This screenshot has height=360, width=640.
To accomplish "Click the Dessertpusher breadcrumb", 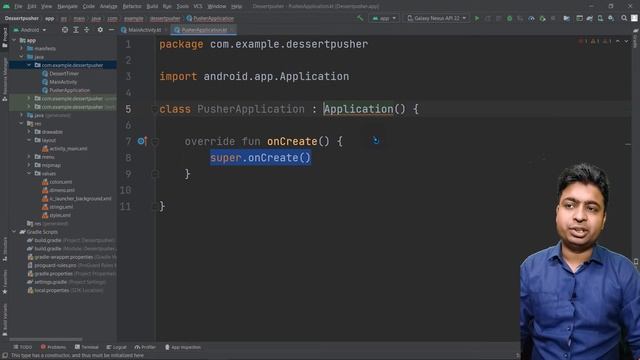I will click(22, 18).
